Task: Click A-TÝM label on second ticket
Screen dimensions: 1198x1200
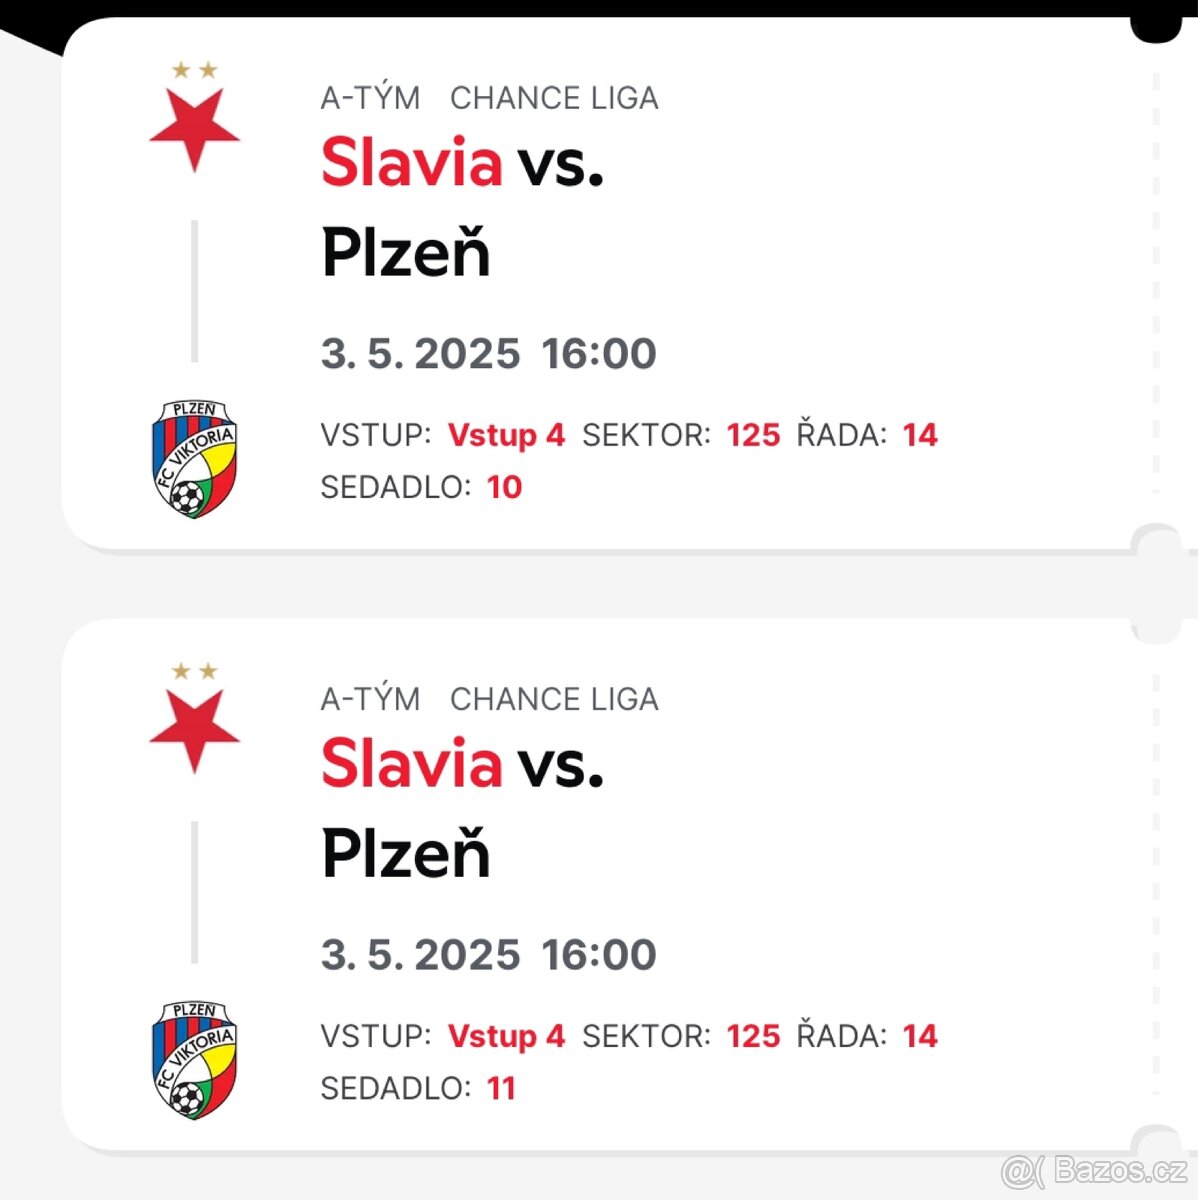Action: click(370, 698)
